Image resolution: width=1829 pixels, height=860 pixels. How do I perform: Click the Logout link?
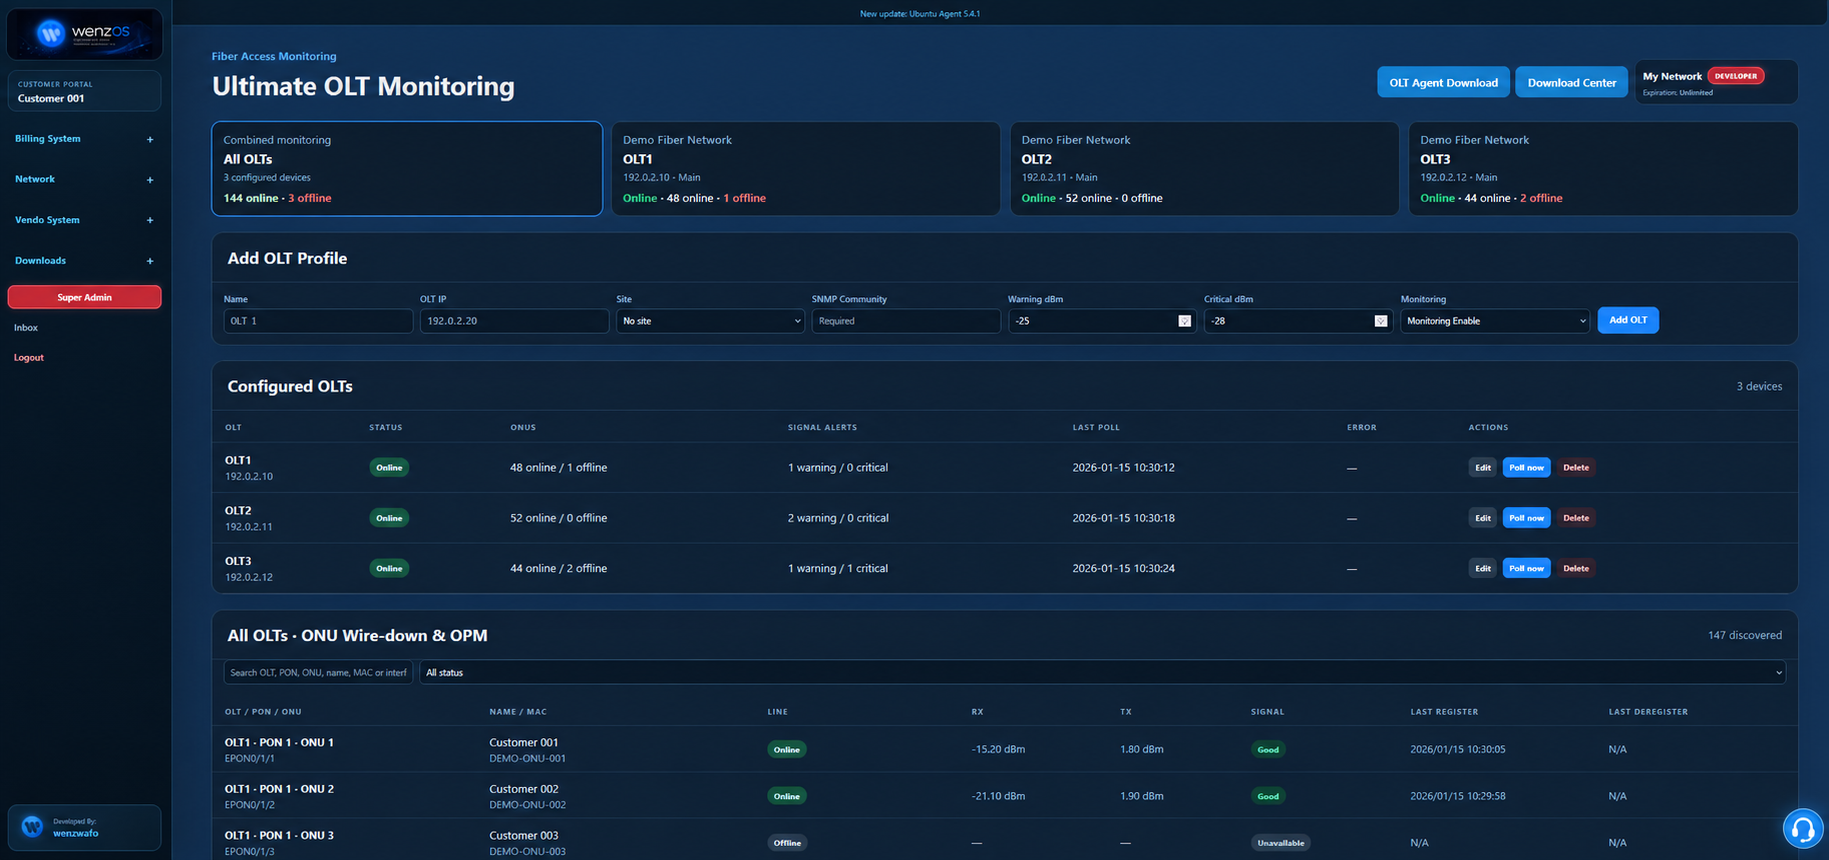click(29, 358)
